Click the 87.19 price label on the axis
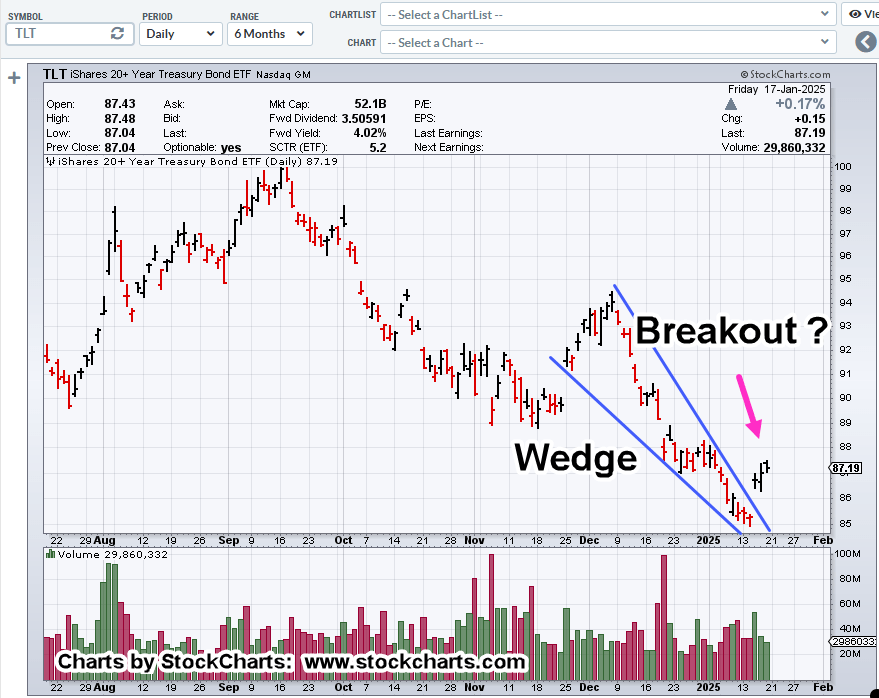The image size is (879, 698). tap(845, 468)
